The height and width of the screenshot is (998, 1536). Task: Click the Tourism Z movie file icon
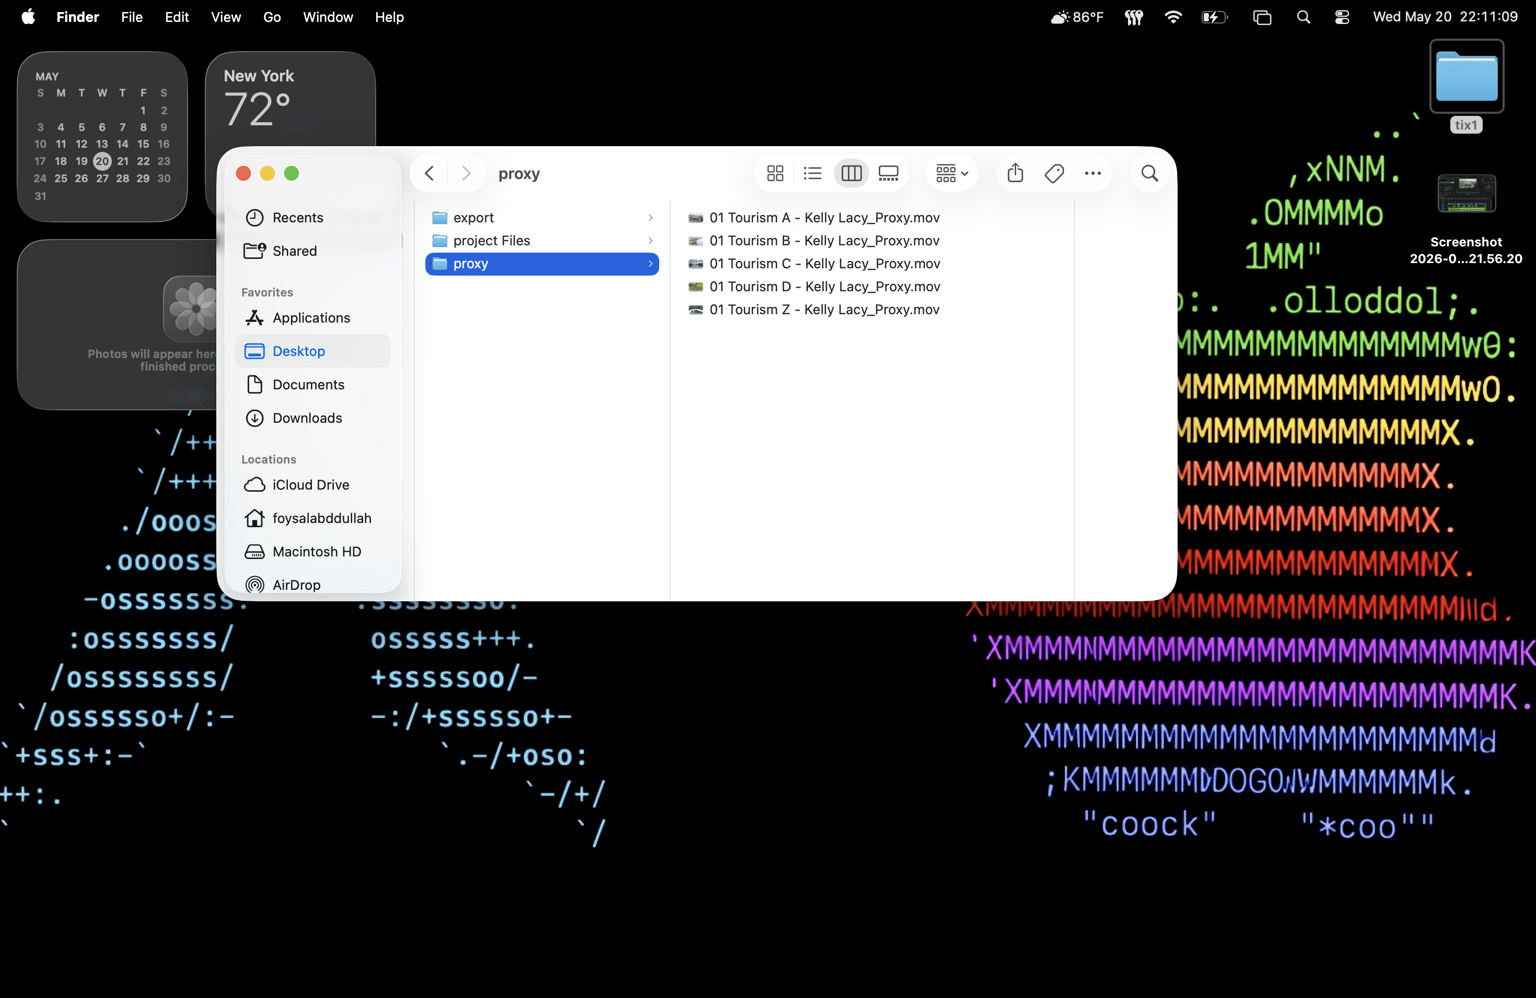point(695,310)
